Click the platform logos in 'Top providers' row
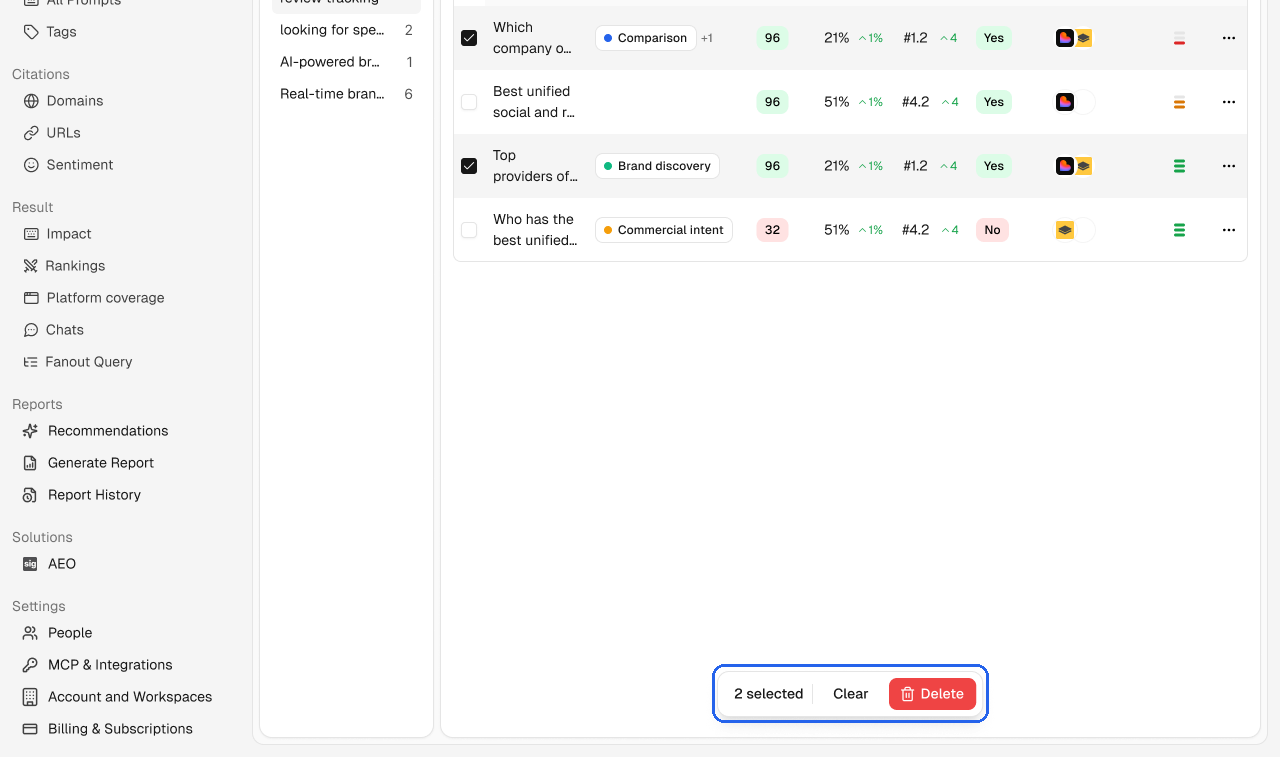This screenshot has height=757, width=1280. pyautogui.click(x=1074, y=166)
